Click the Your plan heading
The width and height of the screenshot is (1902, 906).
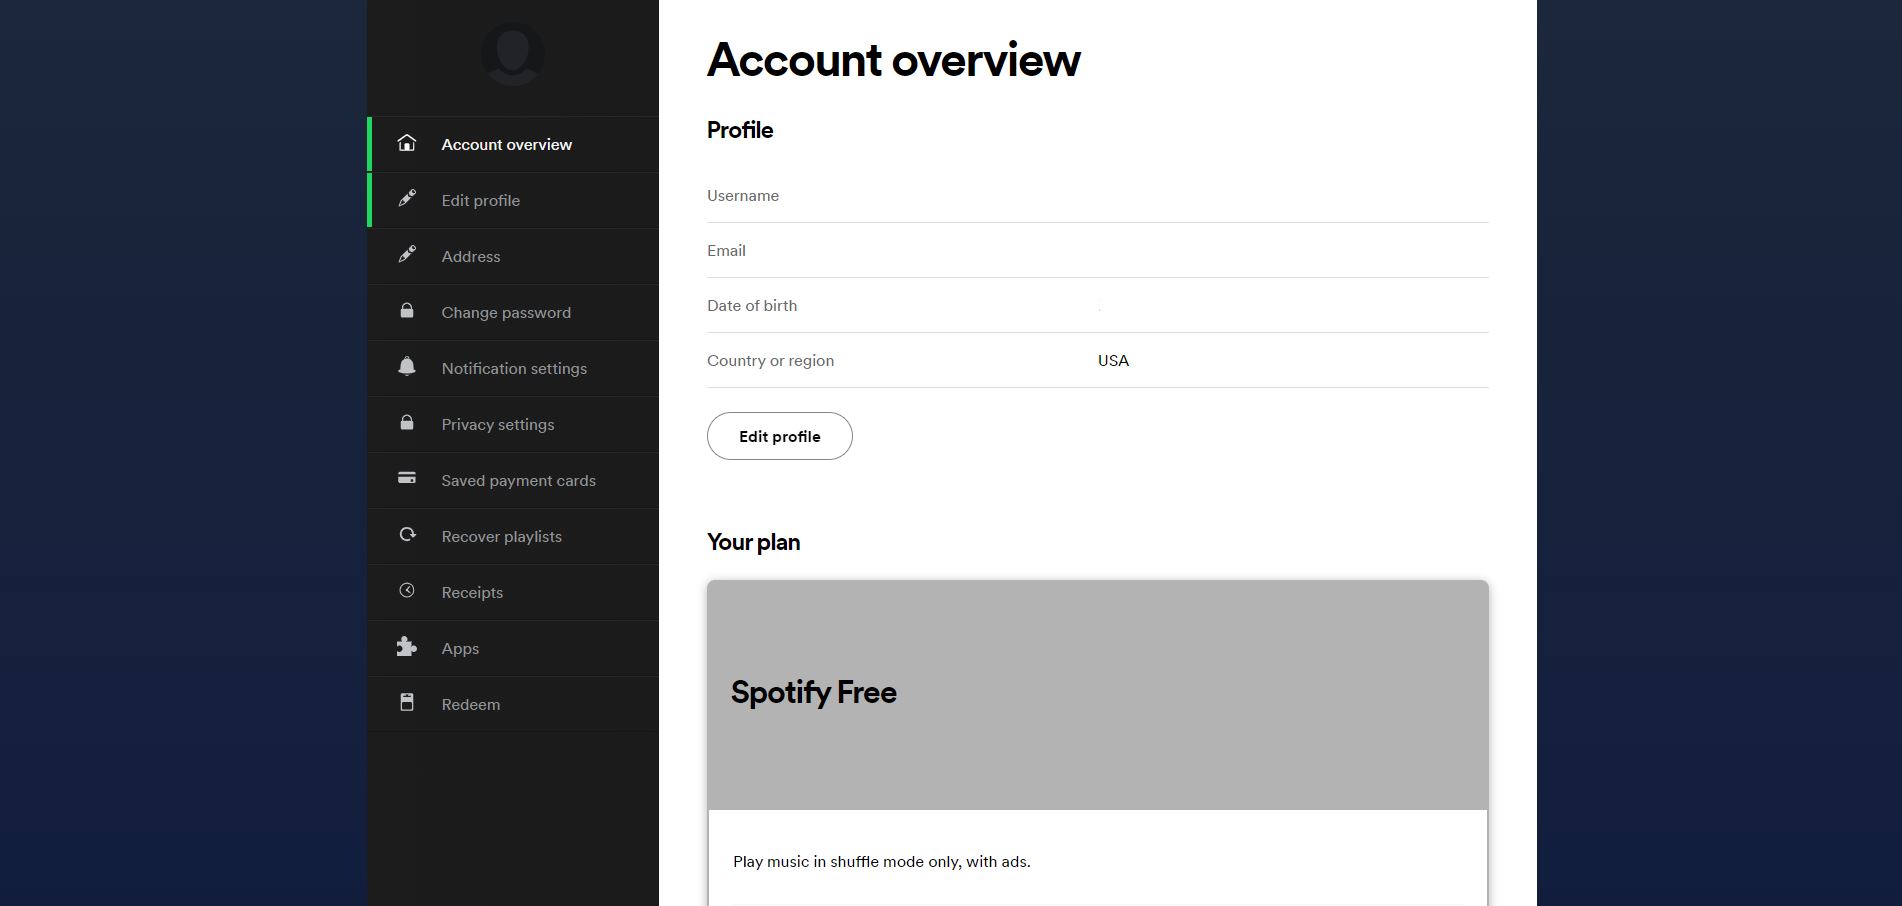753,542
